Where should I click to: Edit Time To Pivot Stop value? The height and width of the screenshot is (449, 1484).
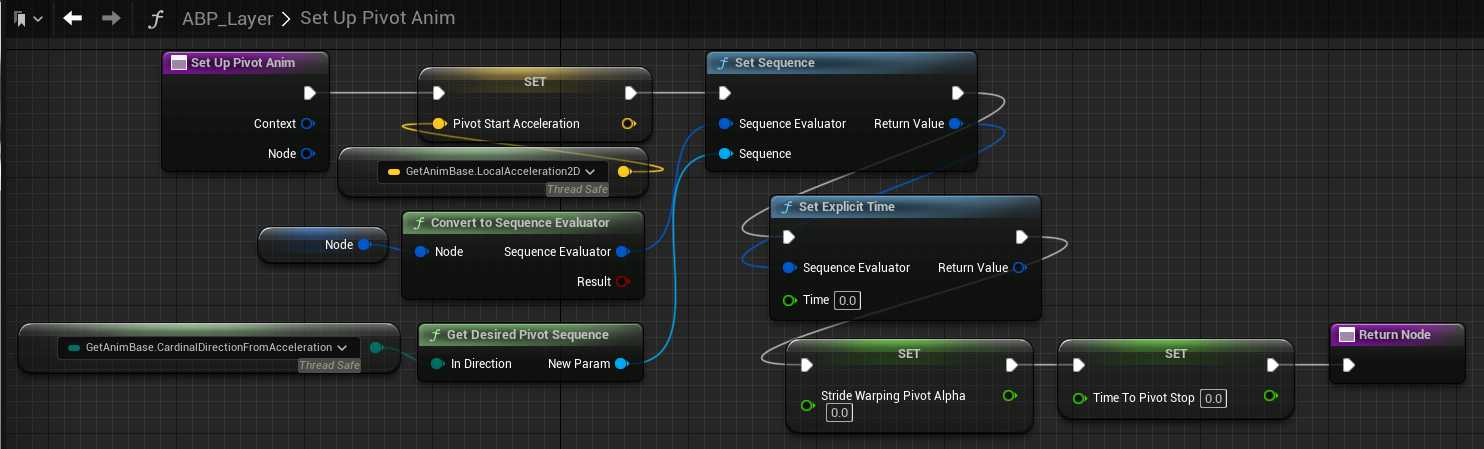(x=1213, y=398)
